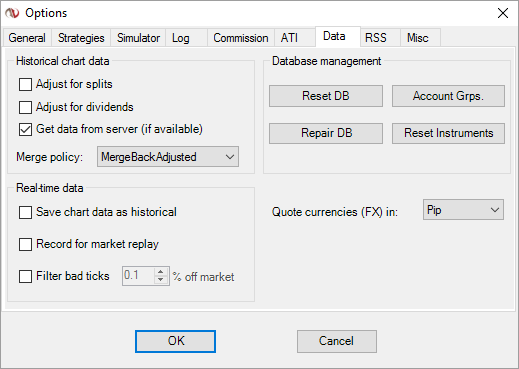Click the NinjaTrader logo icon in title bar
Image resolution: width=519 pixels, height=369 pixels.
coord(12,13)
